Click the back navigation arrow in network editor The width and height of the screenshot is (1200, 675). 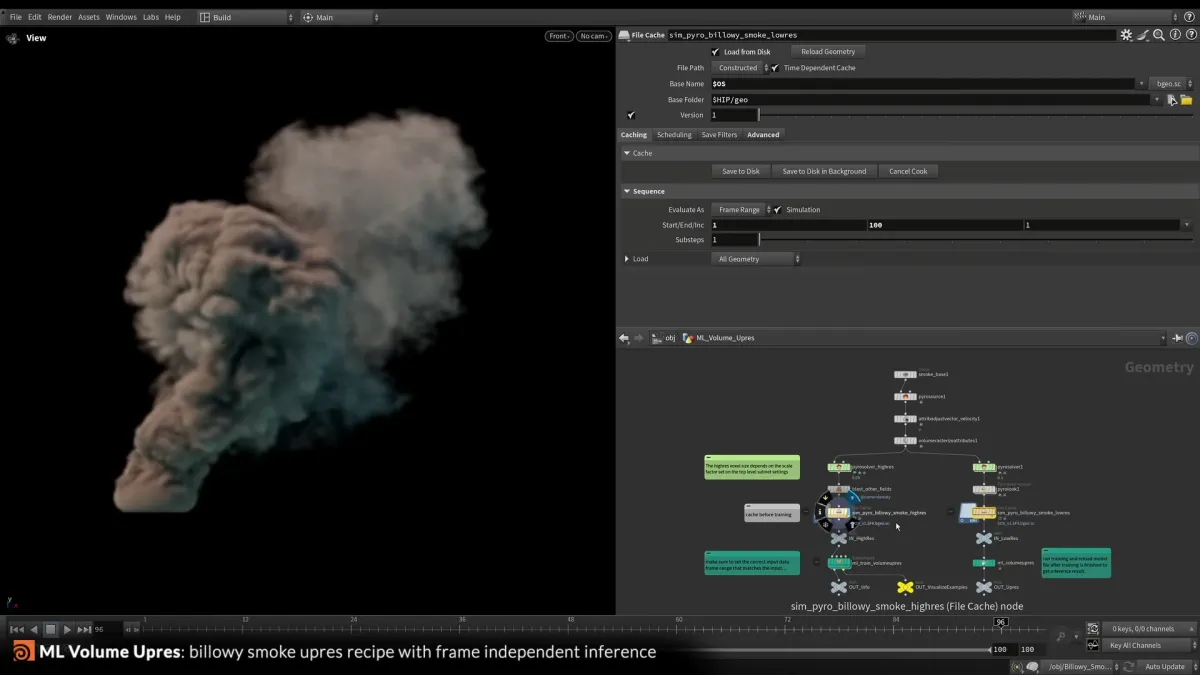[624, 338]
